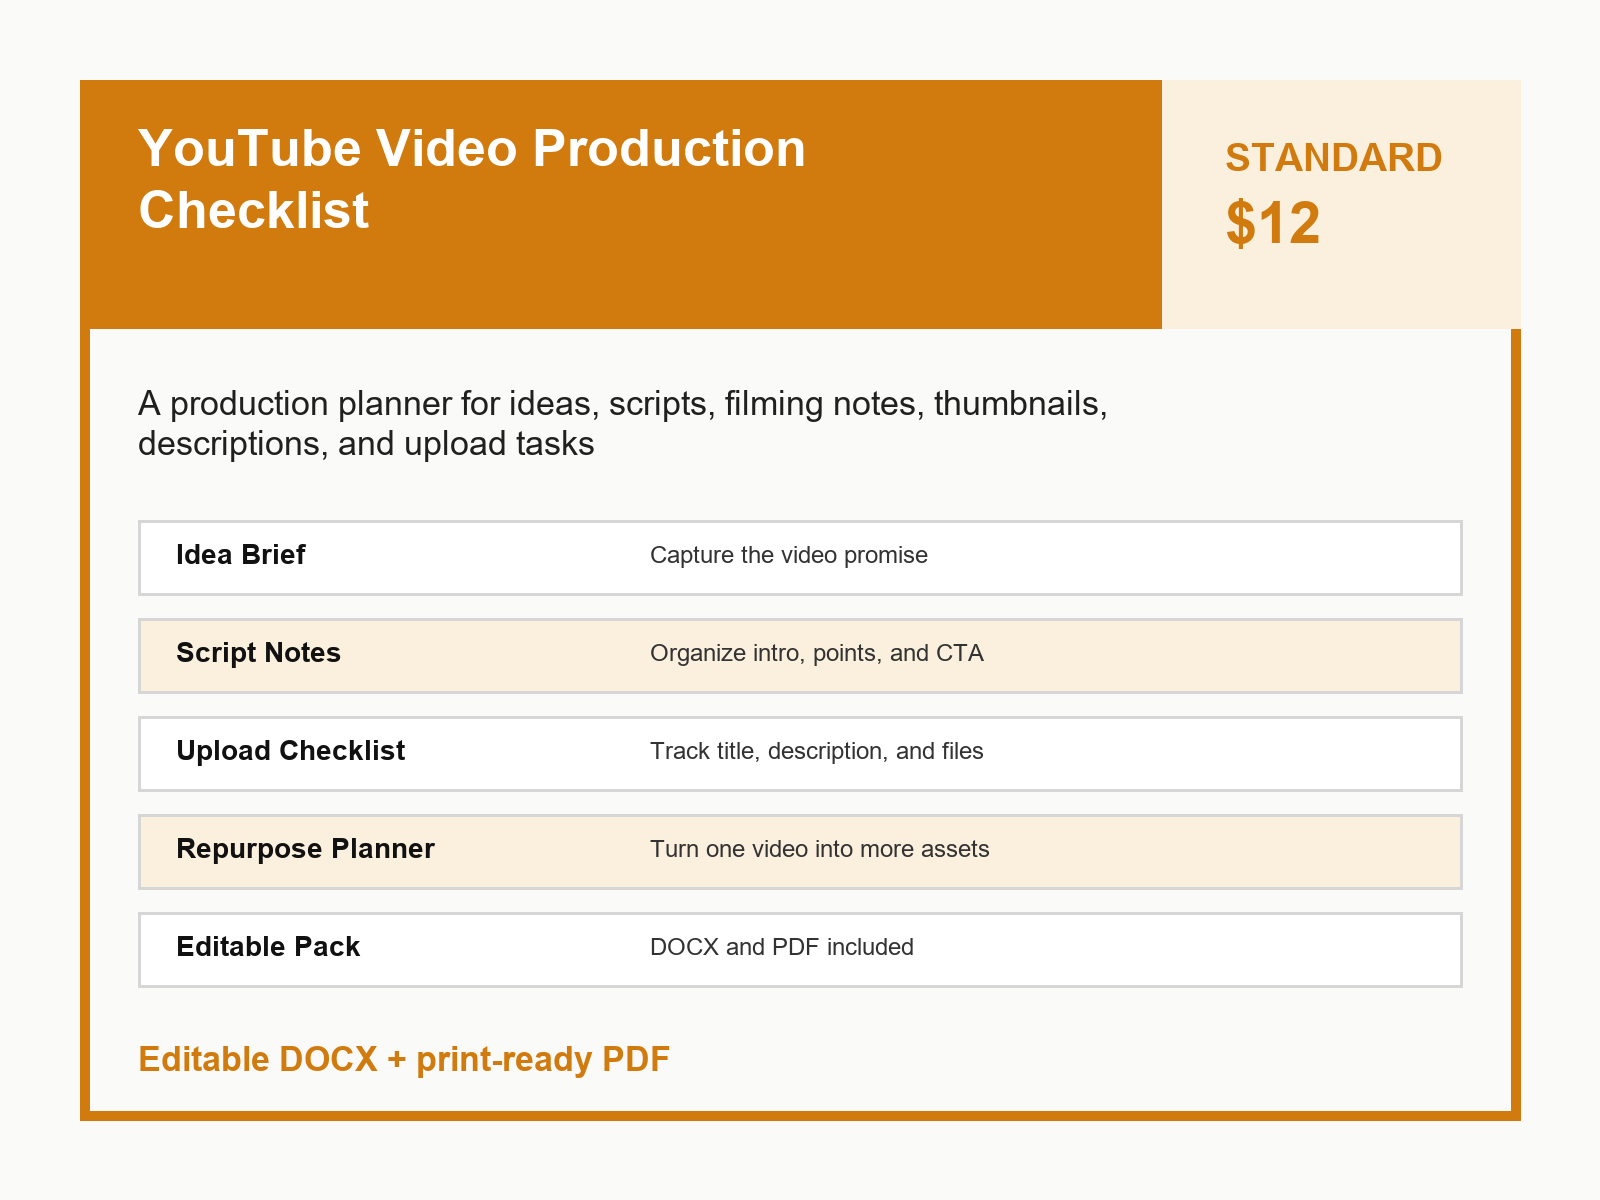Select the Repurpose Planner row heading

click(305, 849)
